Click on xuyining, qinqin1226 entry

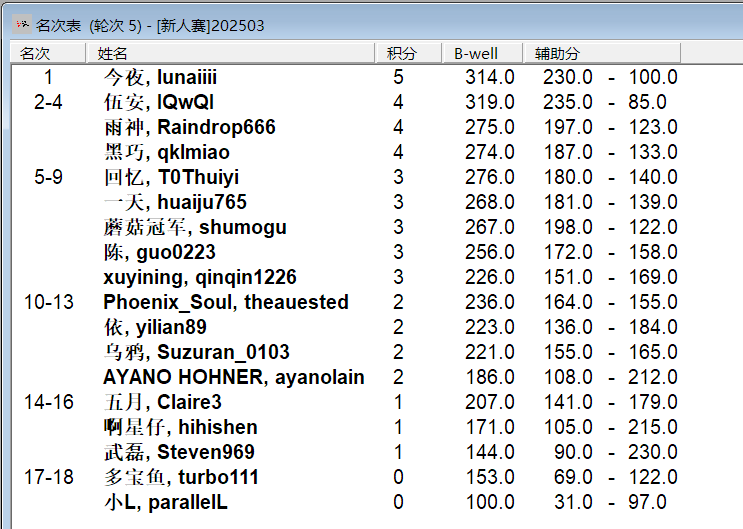(200, 278)
